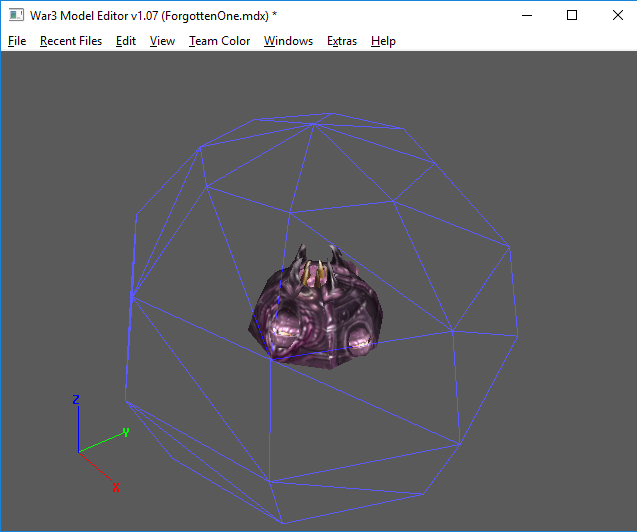
Task: Open the Windows menu
Action: 288,41
